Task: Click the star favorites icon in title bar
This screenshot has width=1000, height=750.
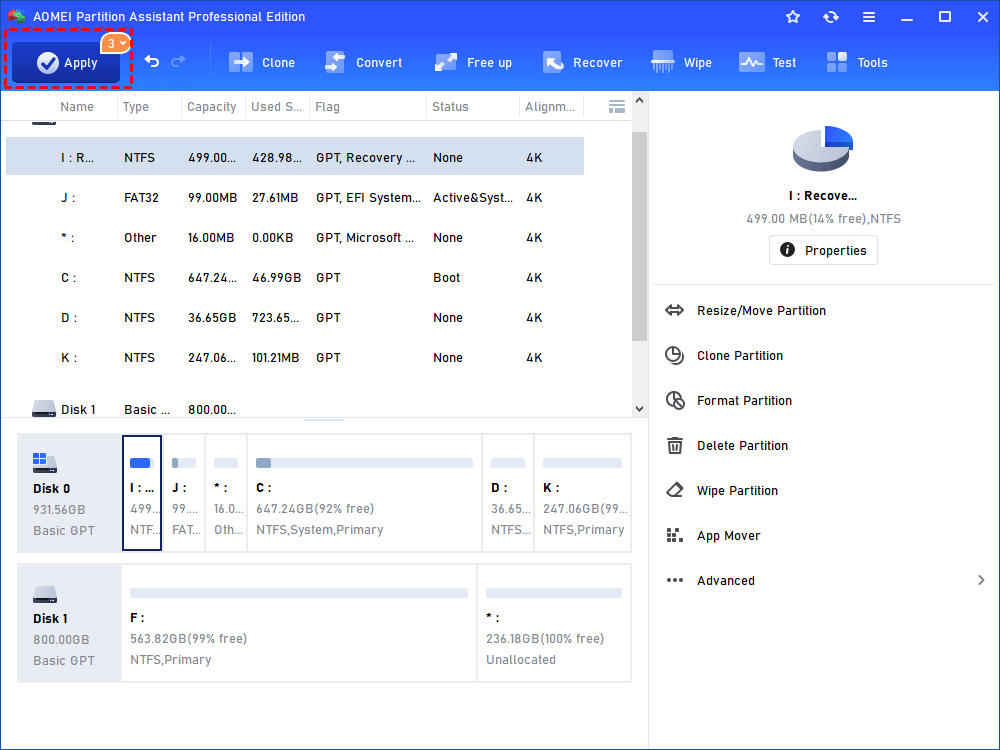Action: pyautogui.click(x=793, y=17)
